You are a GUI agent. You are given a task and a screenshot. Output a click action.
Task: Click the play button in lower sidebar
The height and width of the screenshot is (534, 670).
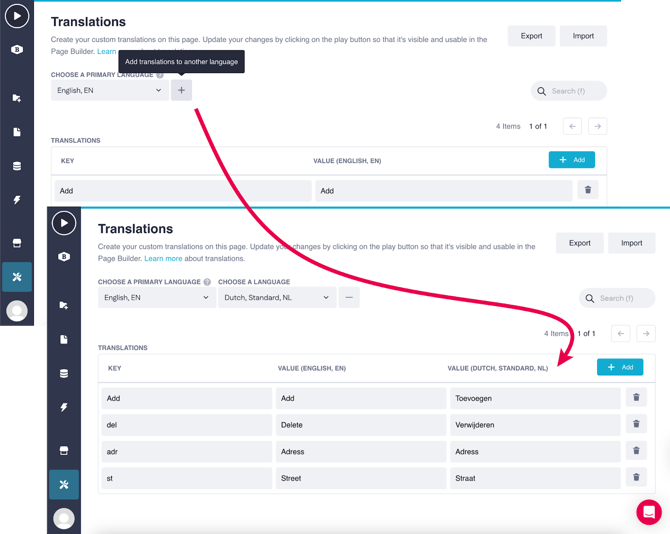click(64, 223)
